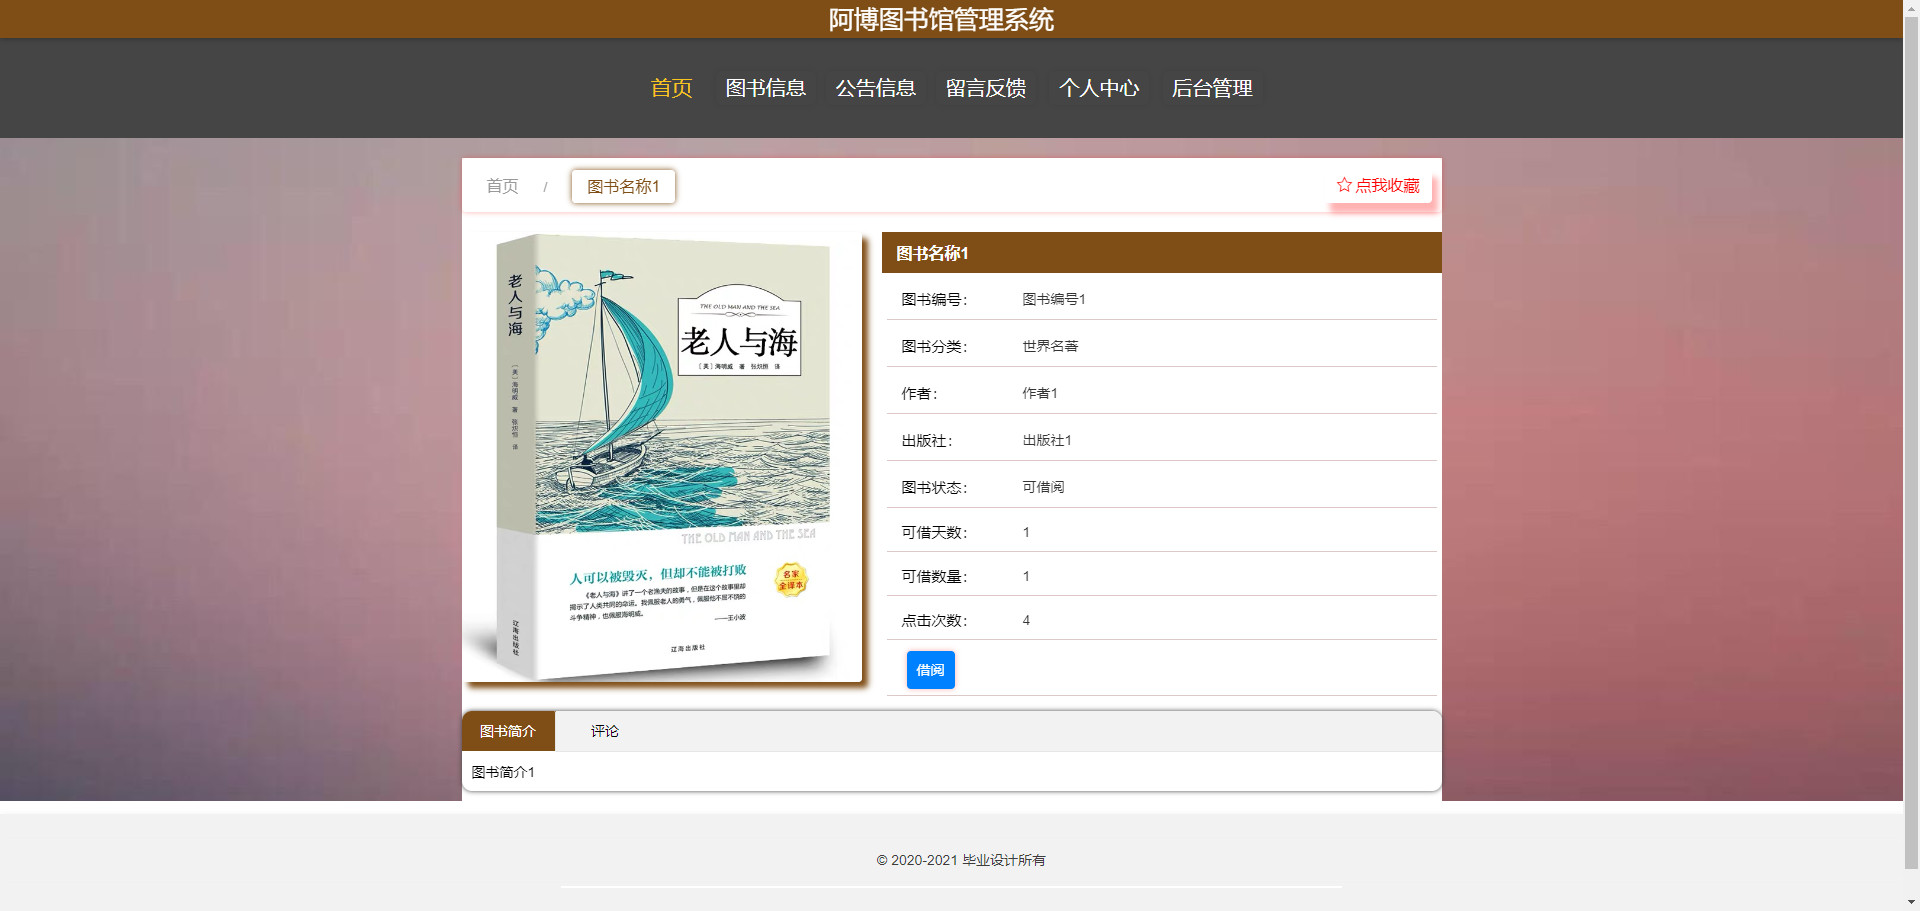The height and width of the screenshot is (911, 1920).
Task: Open the 首页 navigation menu item
Action: [671, 88]
